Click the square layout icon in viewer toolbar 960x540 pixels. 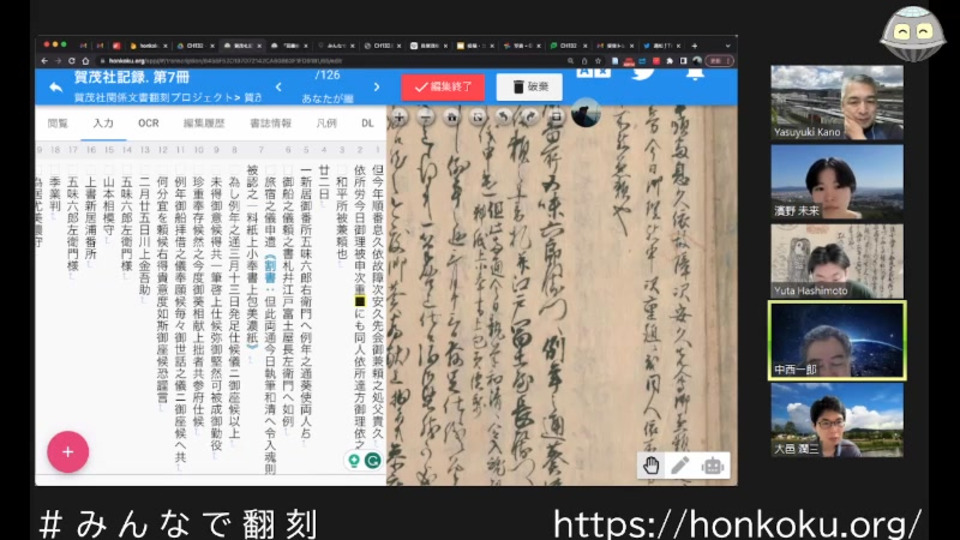pos(556,117)
